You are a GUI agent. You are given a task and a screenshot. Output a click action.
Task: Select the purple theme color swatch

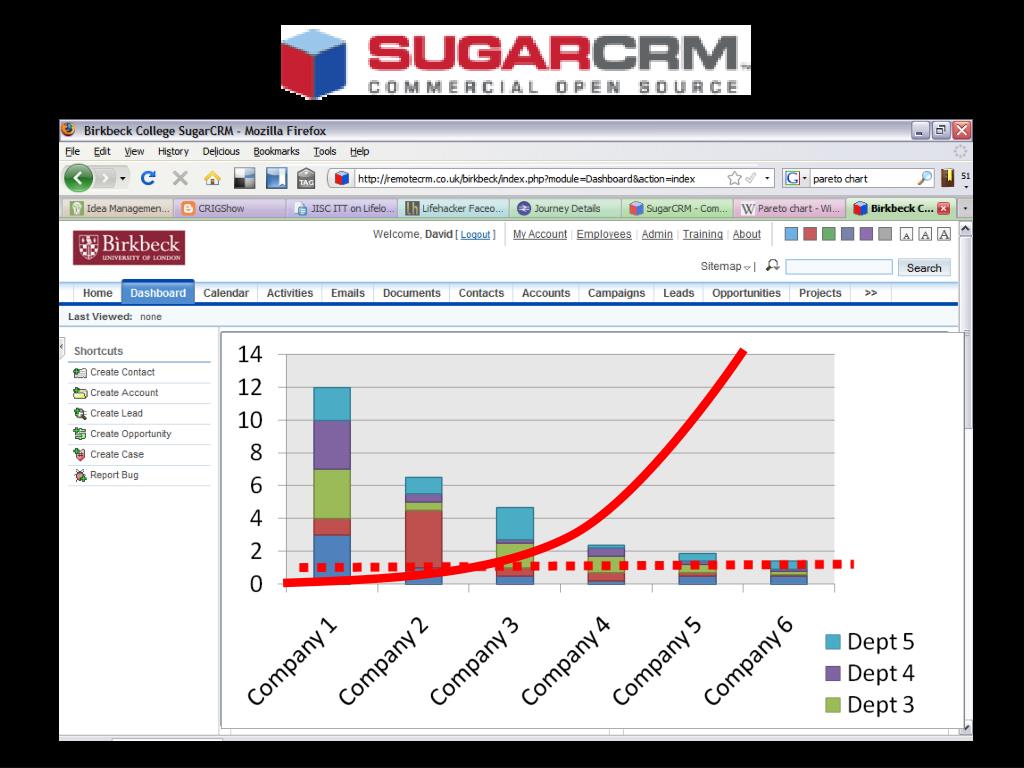point(866,234)
